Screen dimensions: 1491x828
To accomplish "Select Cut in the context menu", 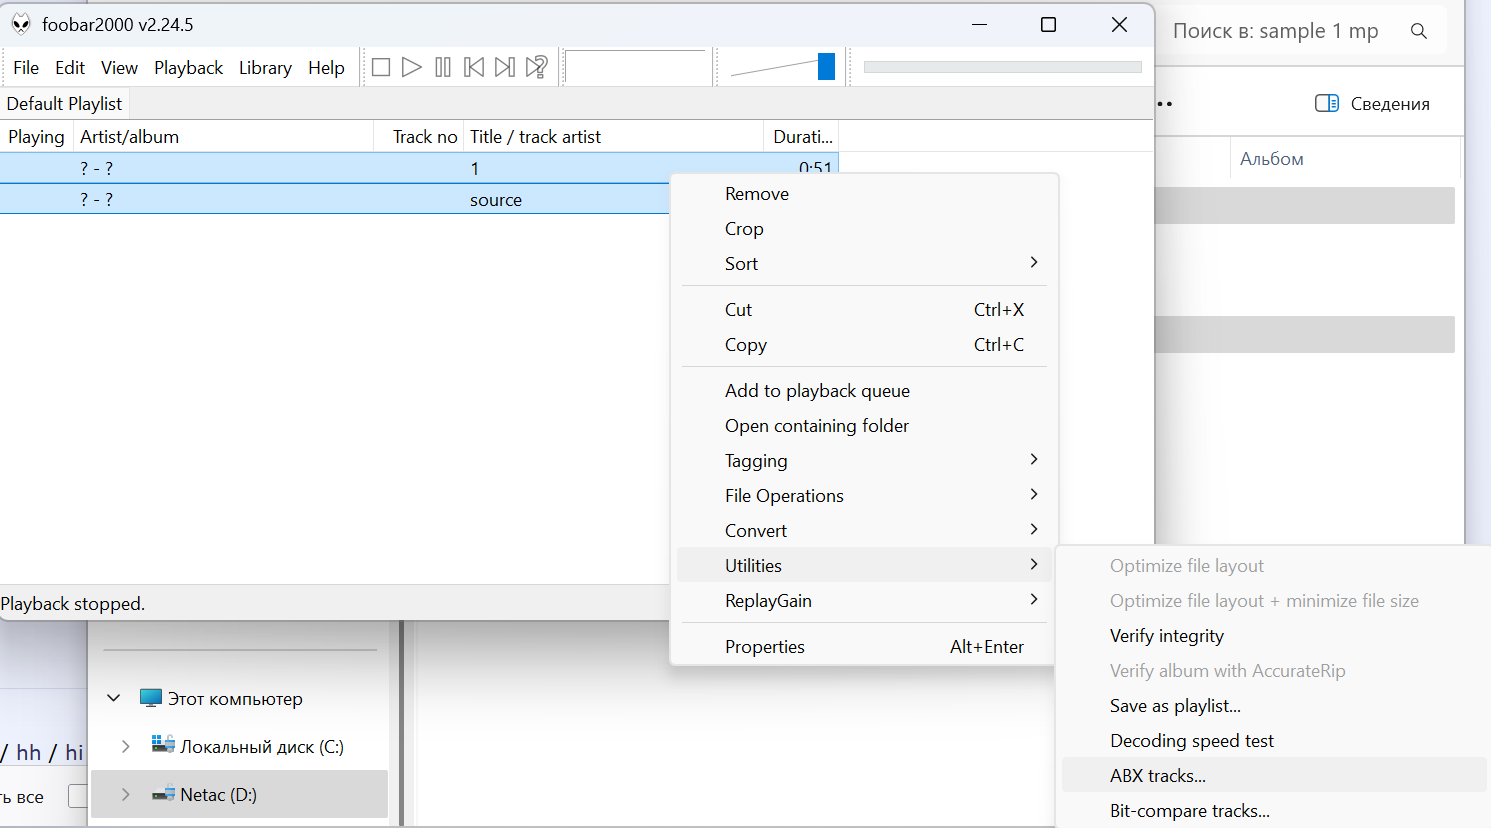I will 864,310.
